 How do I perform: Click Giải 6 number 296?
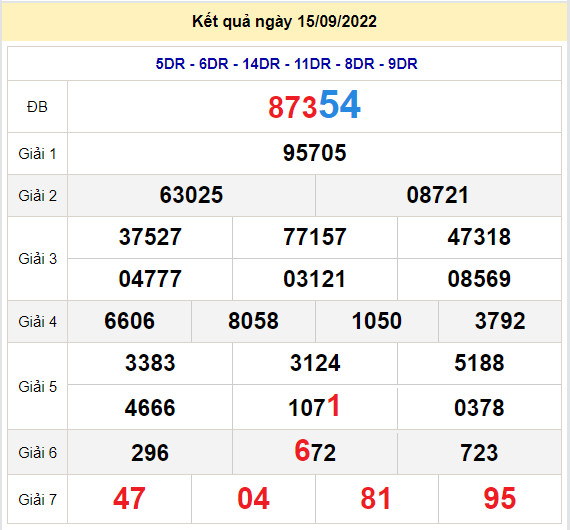tap(150, 453)
